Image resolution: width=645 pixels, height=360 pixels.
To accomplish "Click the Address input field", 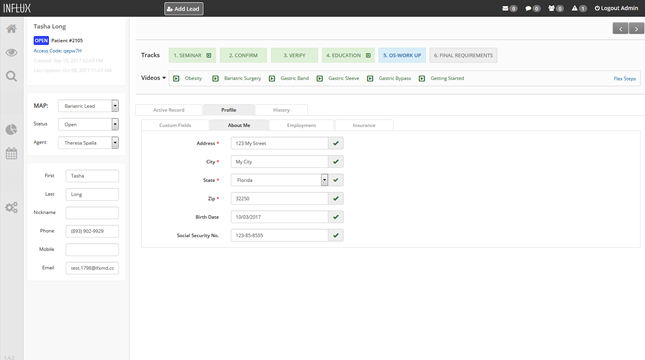I will tap(279, 143).
